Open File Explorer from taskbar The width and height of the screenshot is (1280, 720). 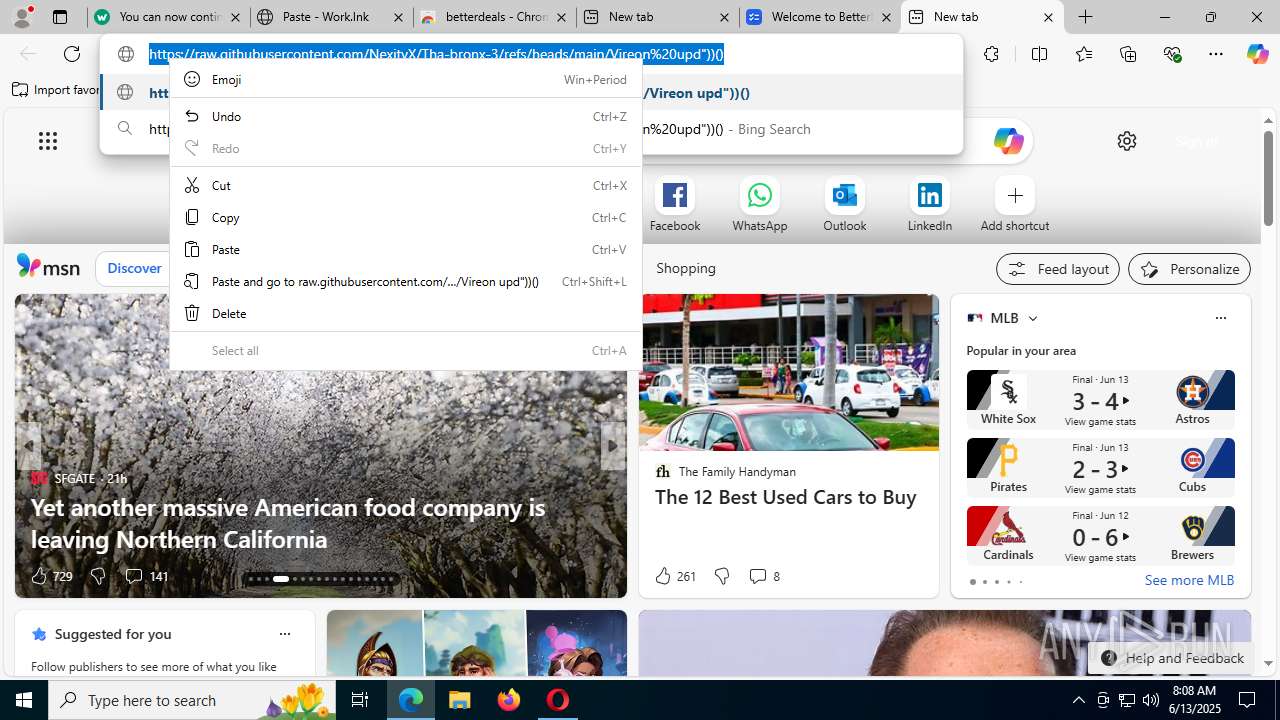(459, 700)
